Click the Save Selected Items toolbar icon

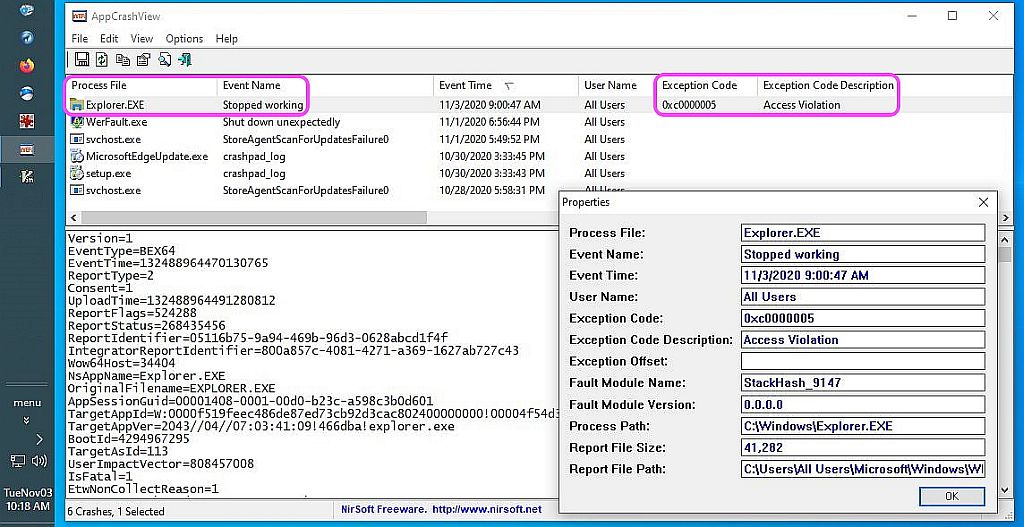82,59
